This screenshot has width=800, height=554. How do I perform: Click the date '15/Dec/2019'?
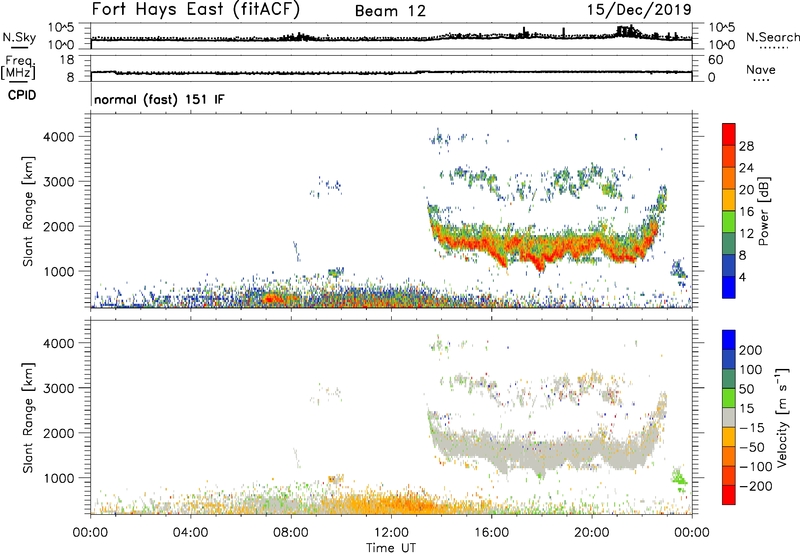[639, 10]
